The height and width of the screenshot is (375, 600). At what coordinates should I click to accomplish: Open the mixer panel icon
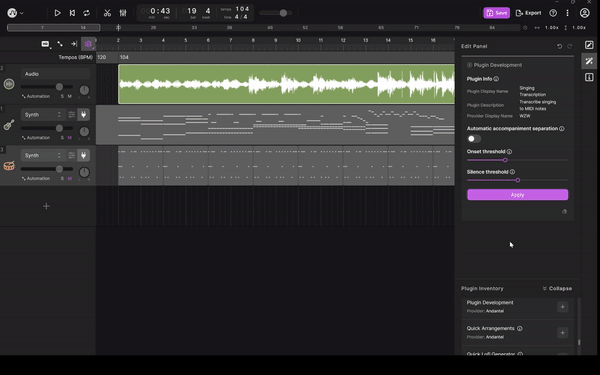click(123, 13)
